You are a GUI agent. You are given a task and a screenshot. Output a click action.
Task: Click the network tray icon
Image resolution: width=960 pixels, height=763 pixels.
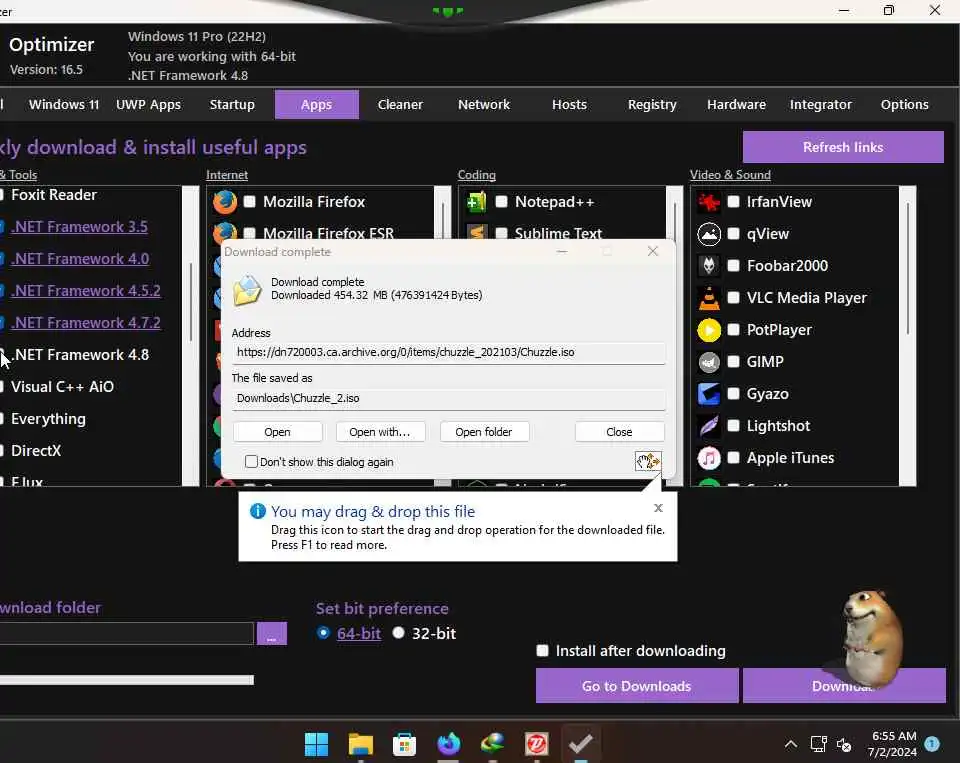pos(819,744)
